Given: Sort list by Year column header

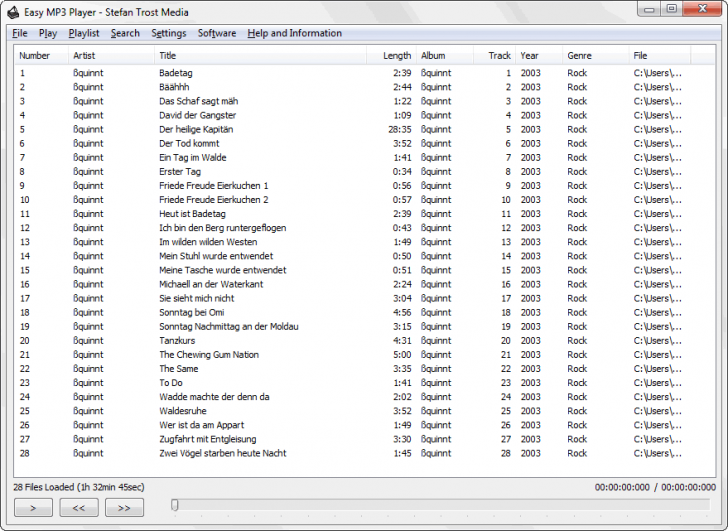Looking at the screenshot, I should 539,56.
